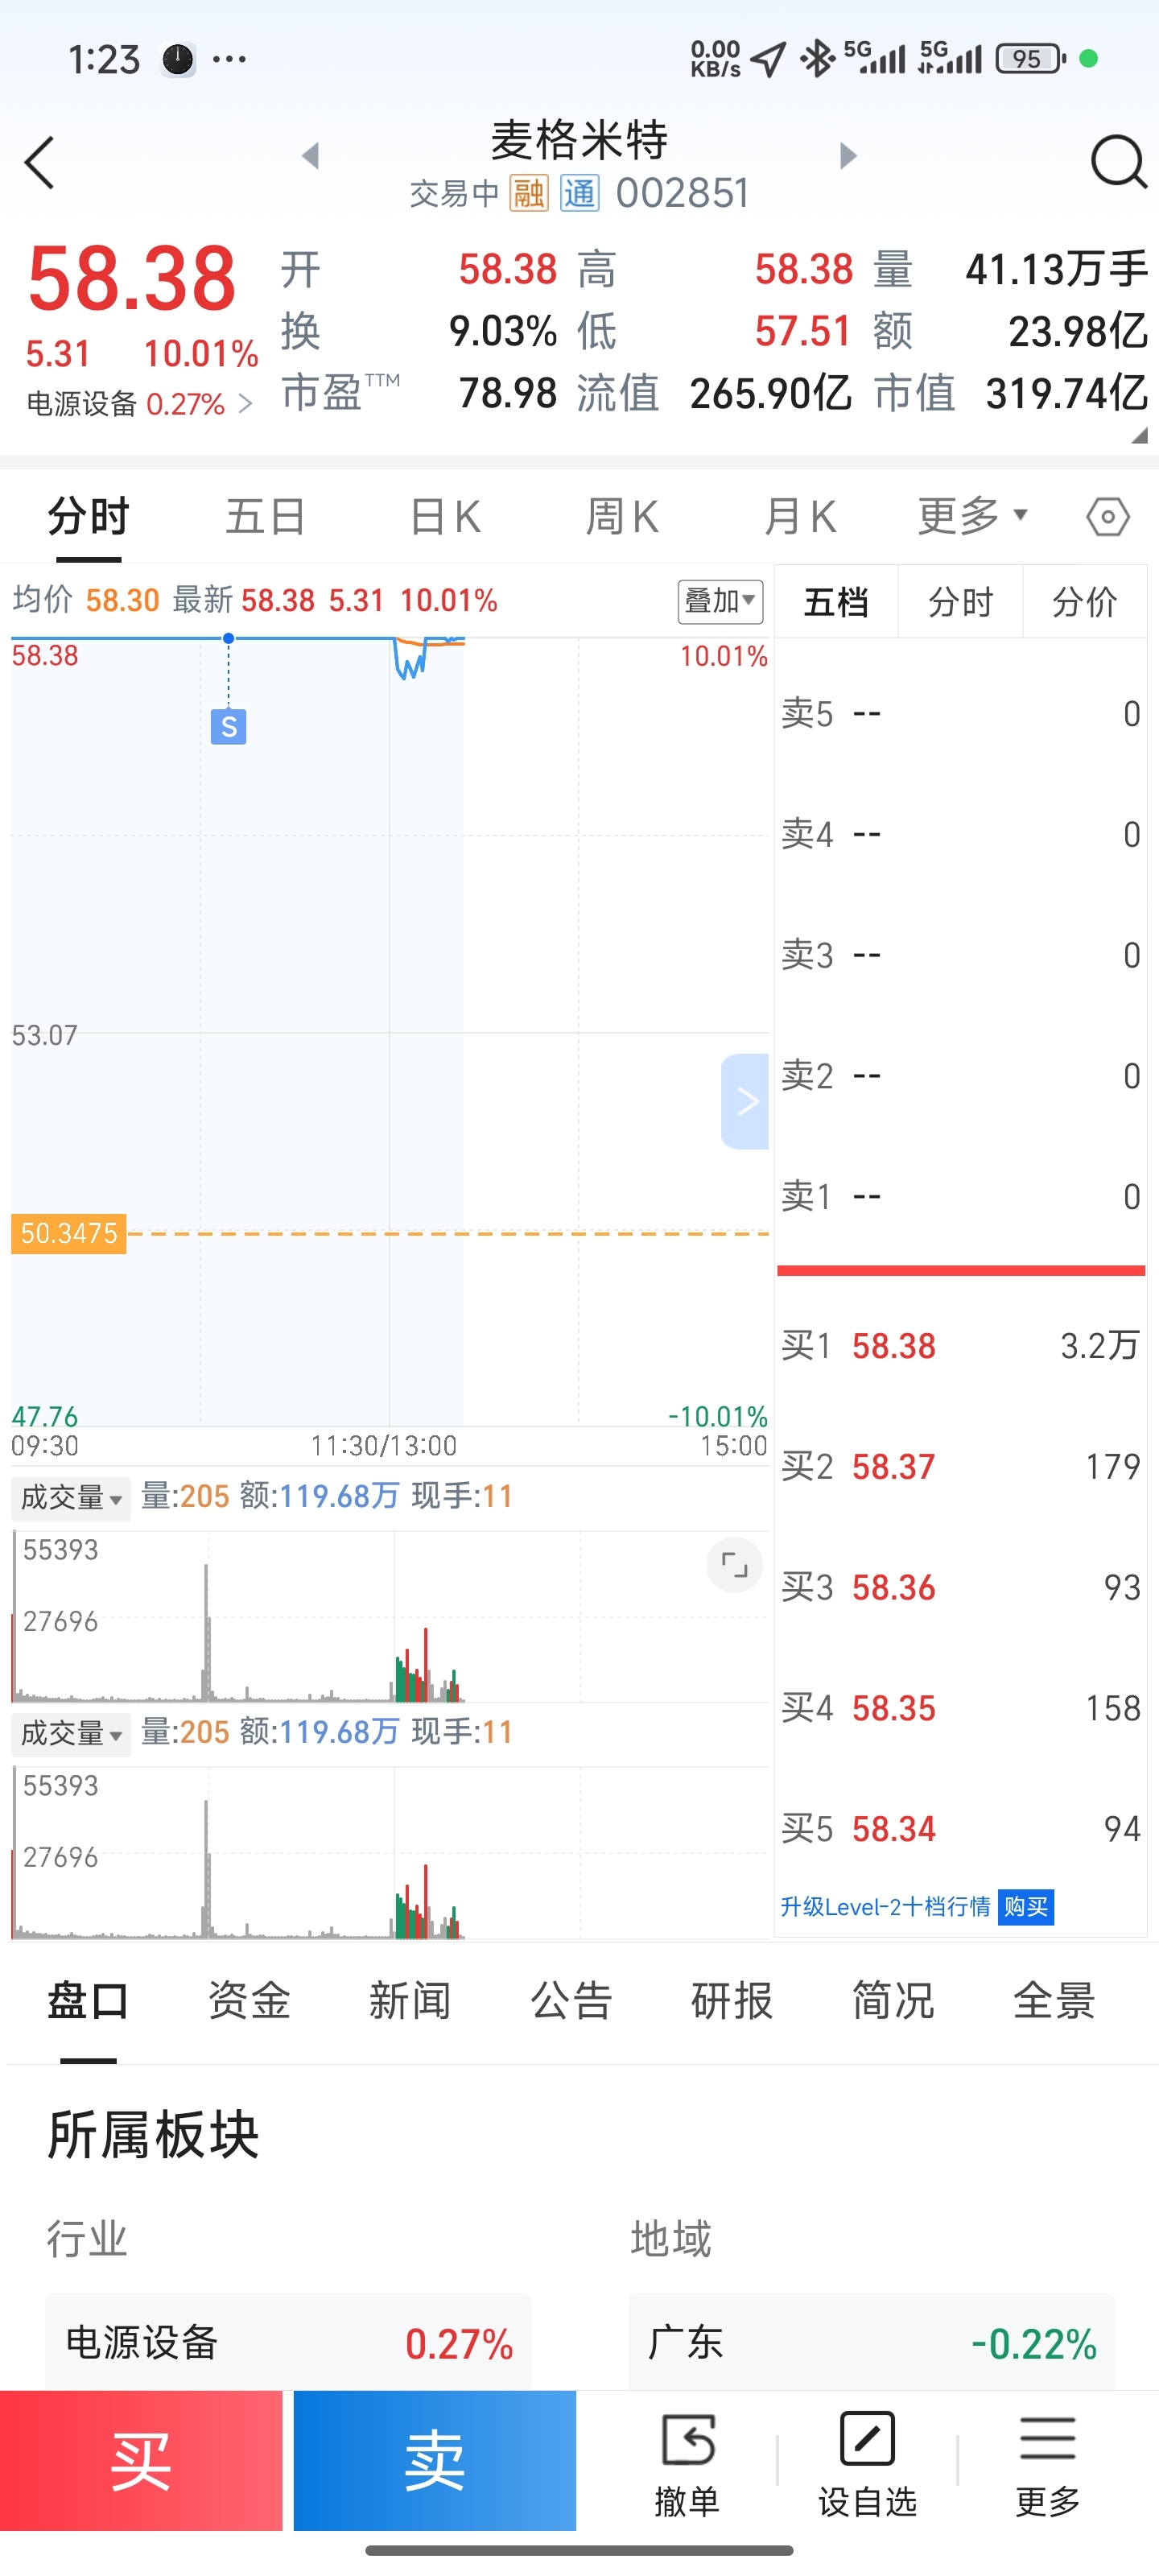Screen dimensions: 1159x2576
Task: Tap the S signal marker on chart
Action: pos(228,726)
